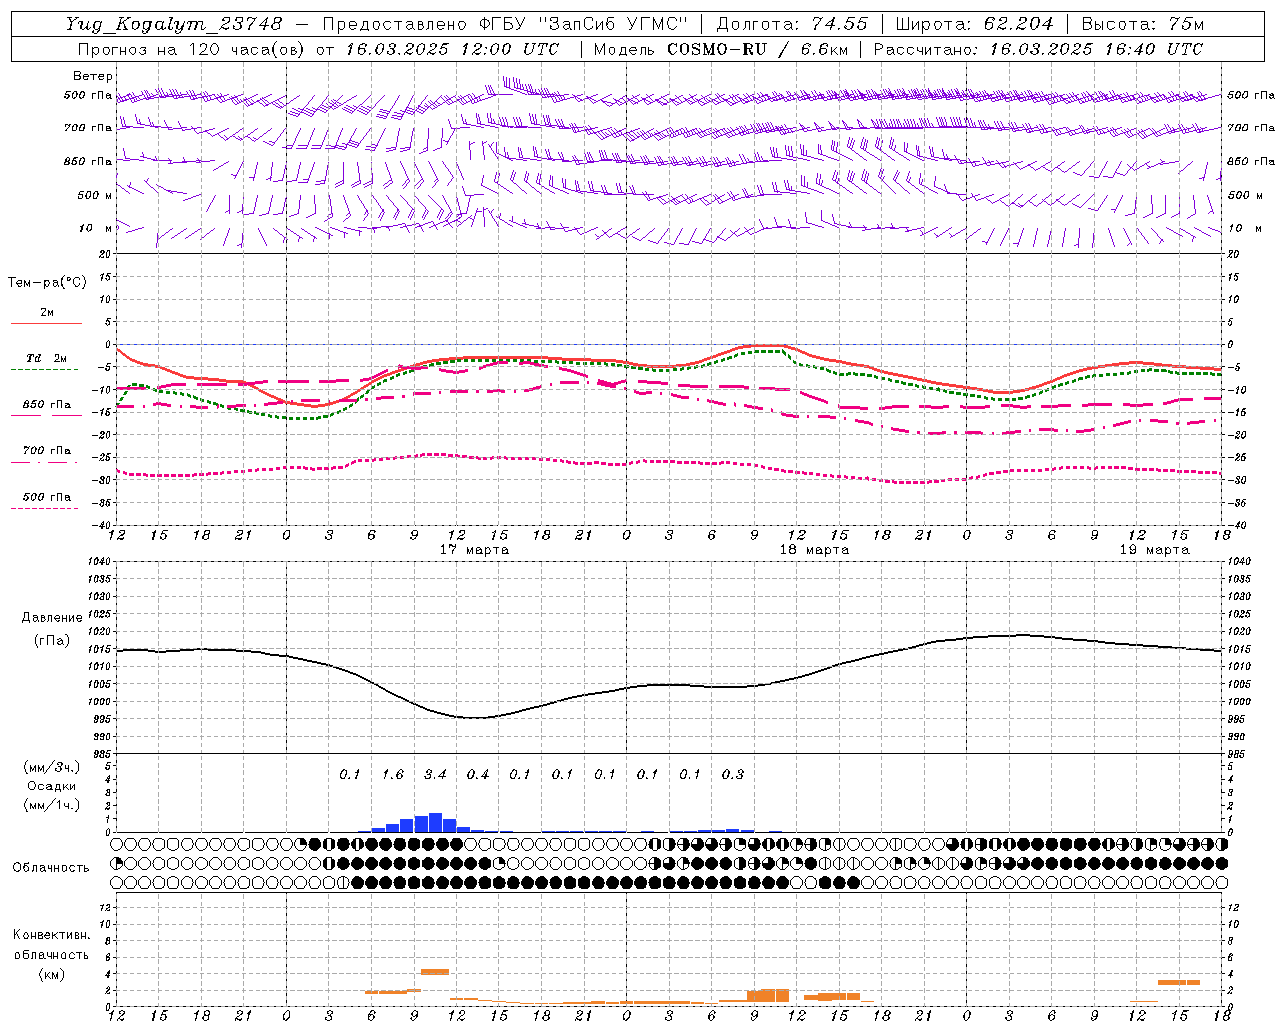Click the "3.4" precipitation total
The height and width of the screenshot is (1024, 1280).
pyautogui.click(x=435, y=775)
